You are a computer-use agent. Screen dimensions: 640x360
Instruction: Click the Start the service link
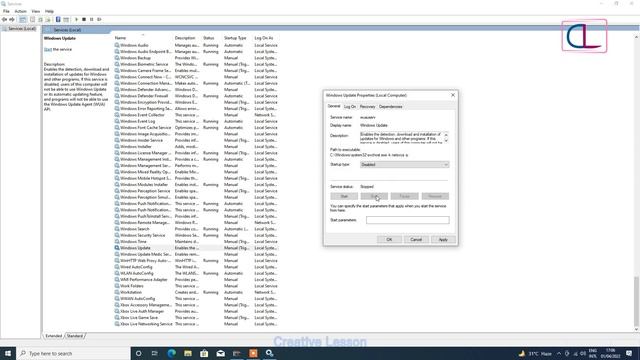48,49
